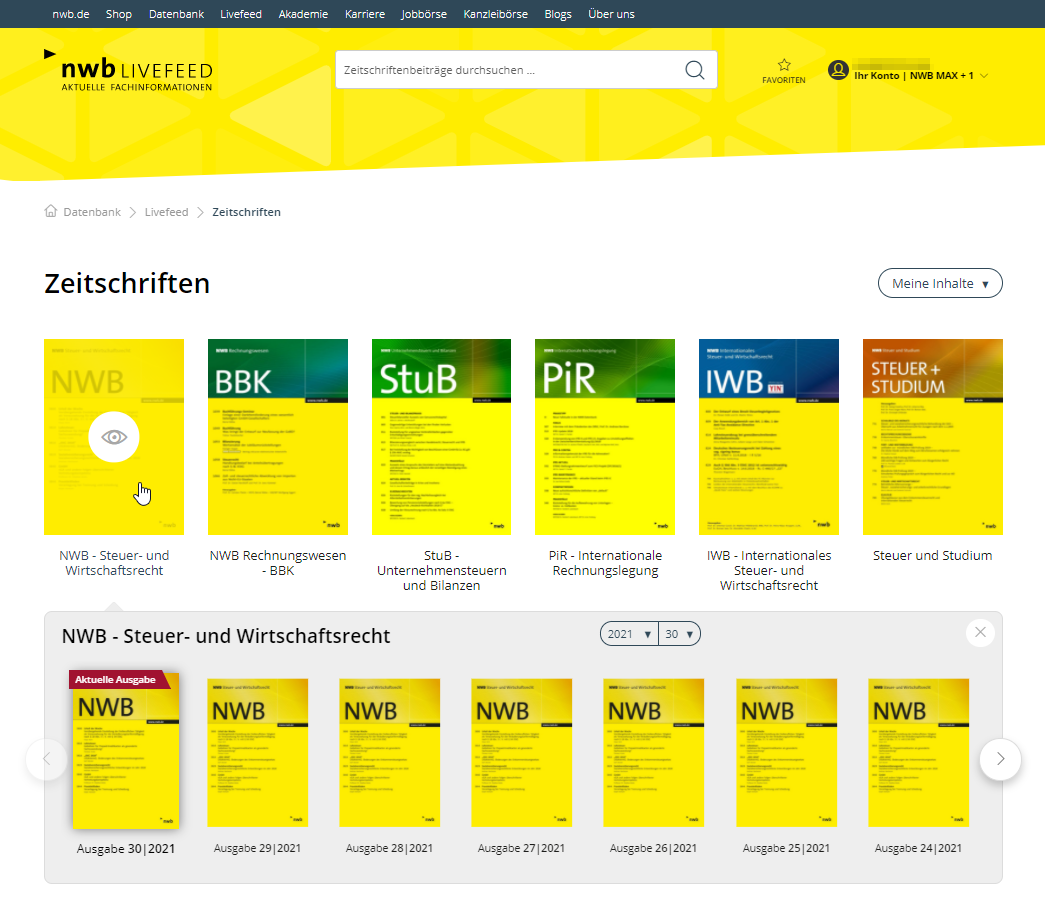The height and width of the screenshot is (907, 1045).
Task: Open Favoriten via the star icon
Action: click(x=784, y=65)
